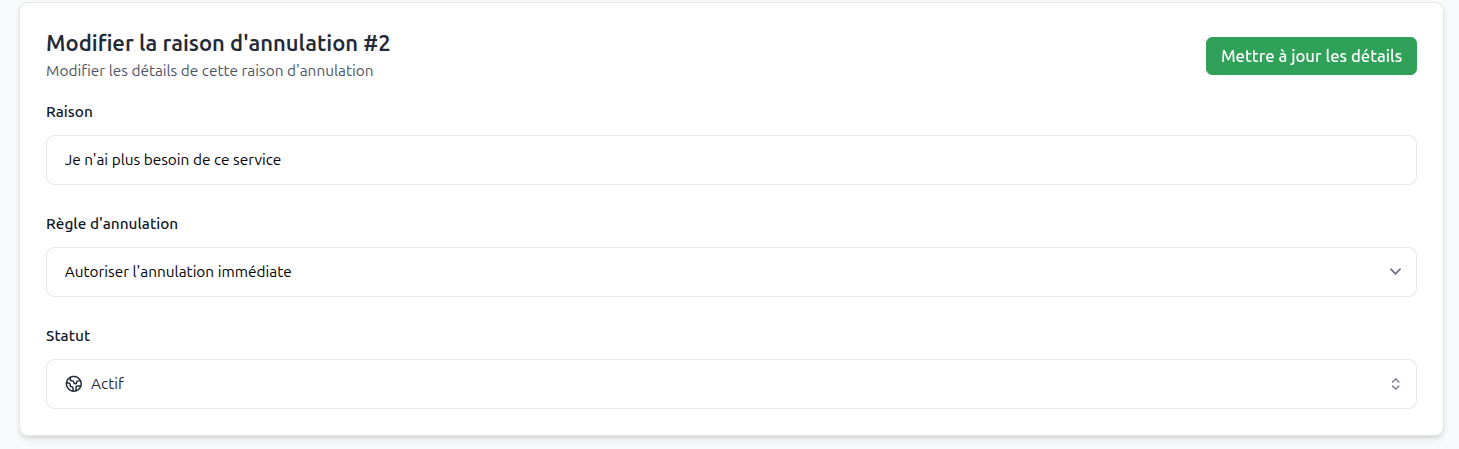Click heading 'Modifier la raison d'annulation #2'

pyautogui.click(x=218, y=43)
